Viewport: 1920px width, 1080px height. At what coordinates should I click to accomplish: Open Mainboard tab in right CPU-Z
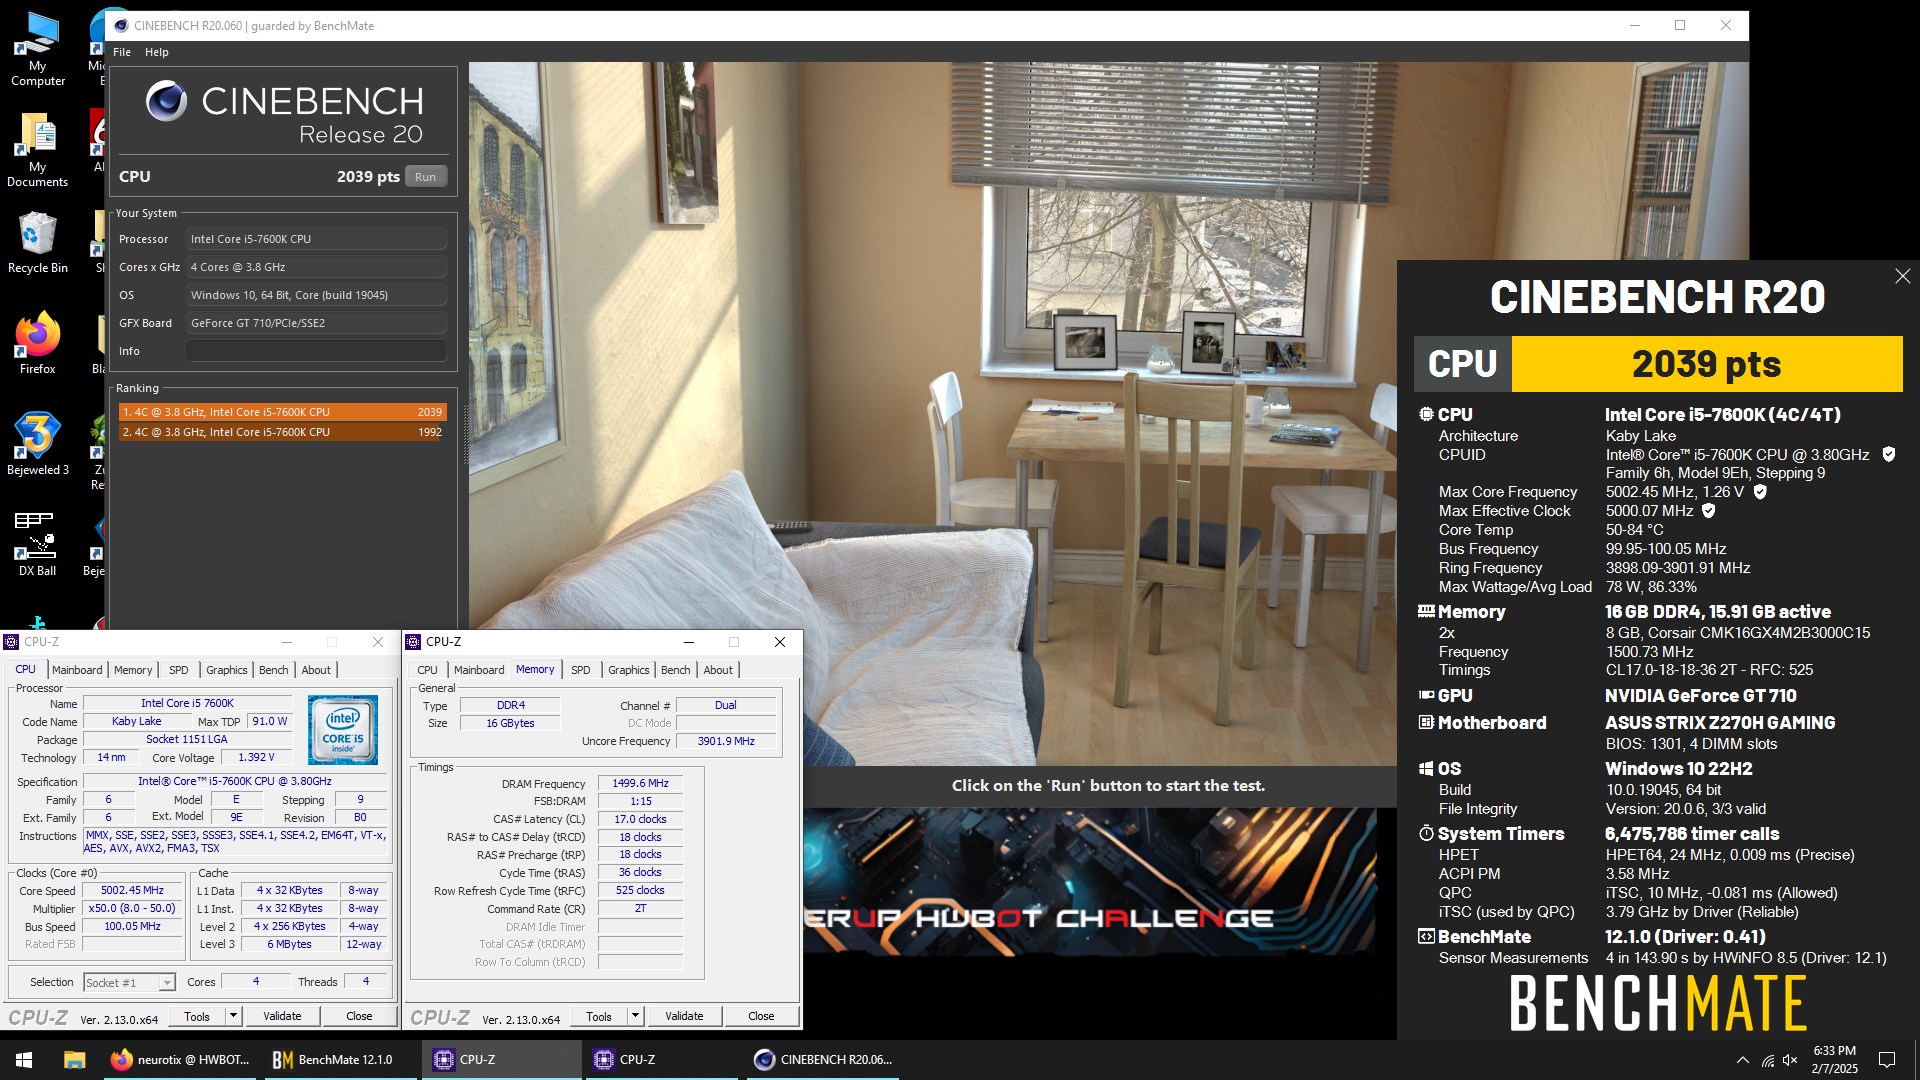pos(479,670)
